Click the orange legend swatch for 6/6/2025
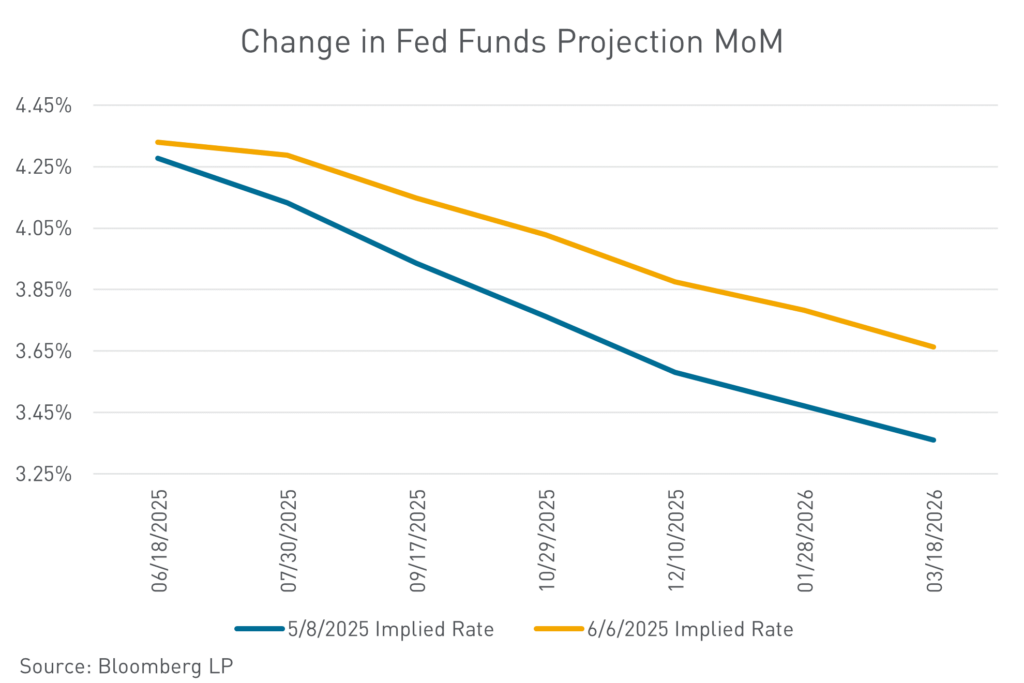Viewport: 1024px width, 683px height. [x=562, y=629]
